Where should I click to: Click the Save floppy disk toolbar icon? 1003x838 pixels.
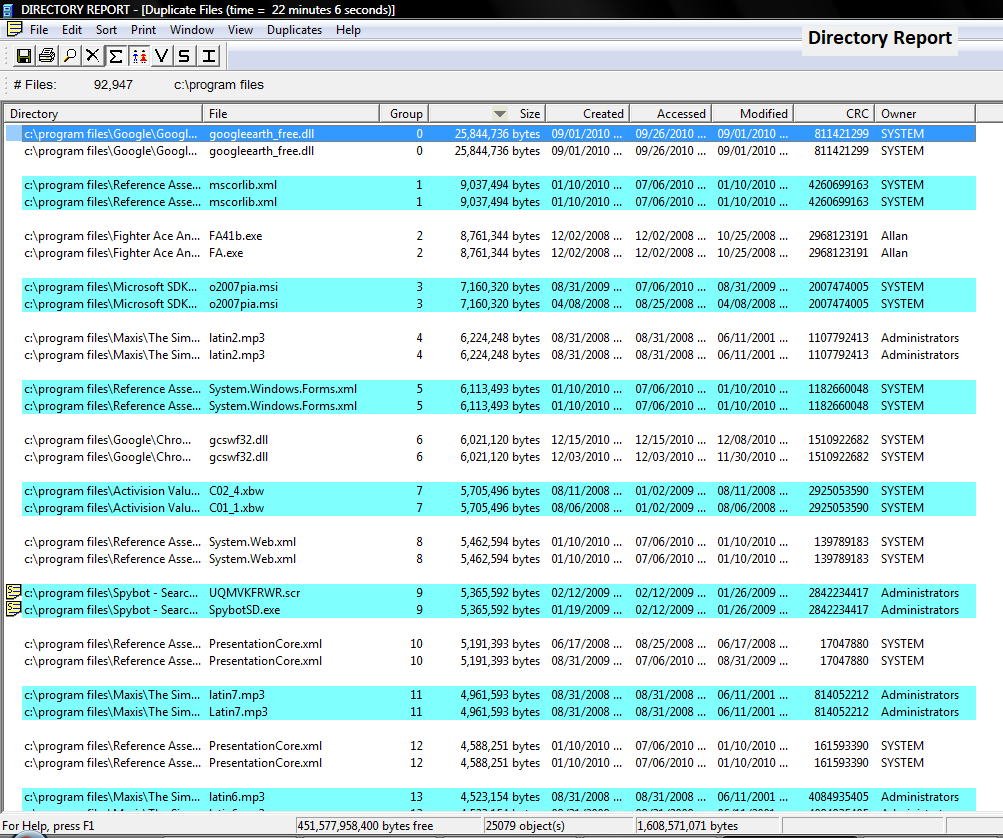click(x=24, y=56)
